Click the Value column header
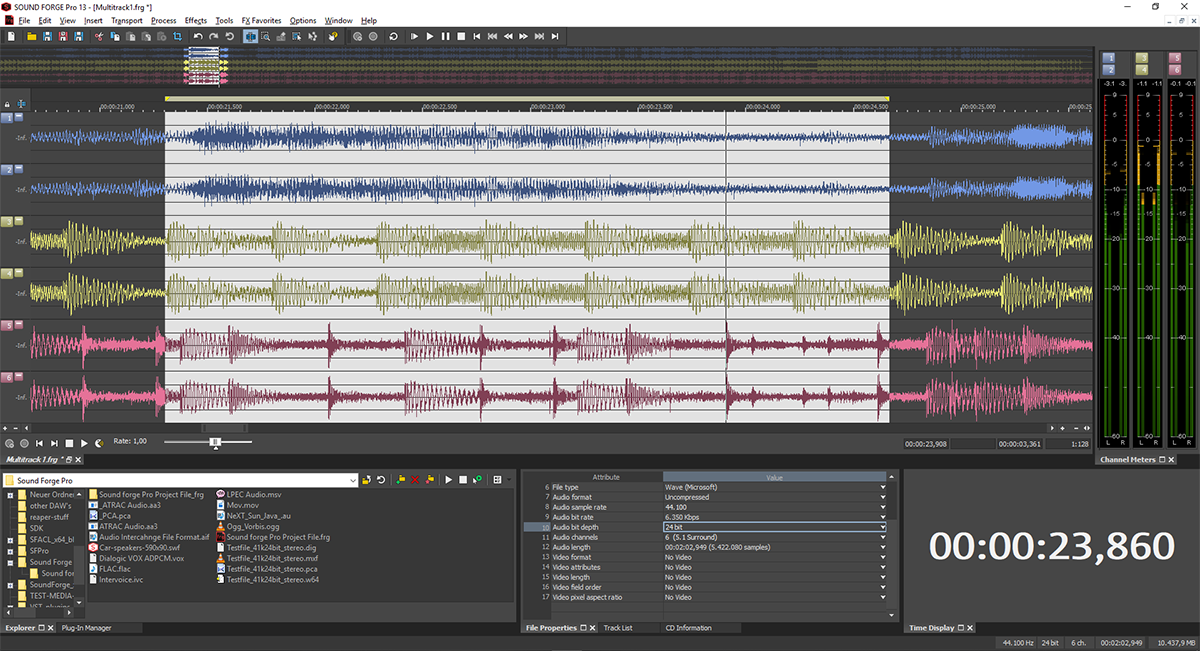The height and width of the screenshot is (651, 1200). pos(774,477)
